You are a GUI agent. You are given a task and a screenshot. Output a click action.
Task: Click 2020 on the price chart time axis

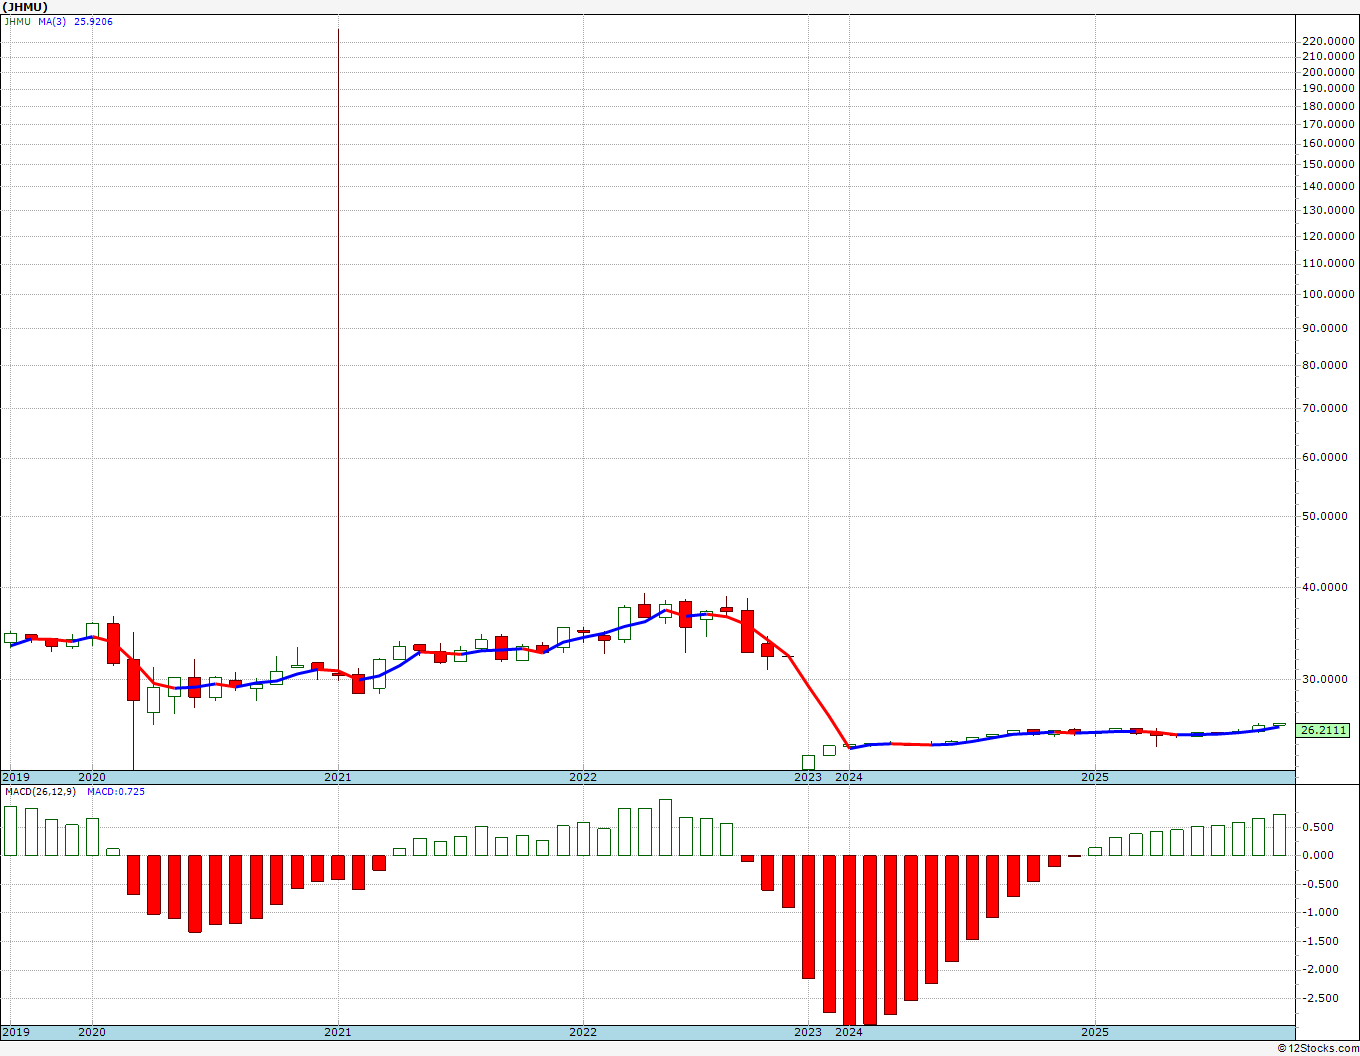92,777
